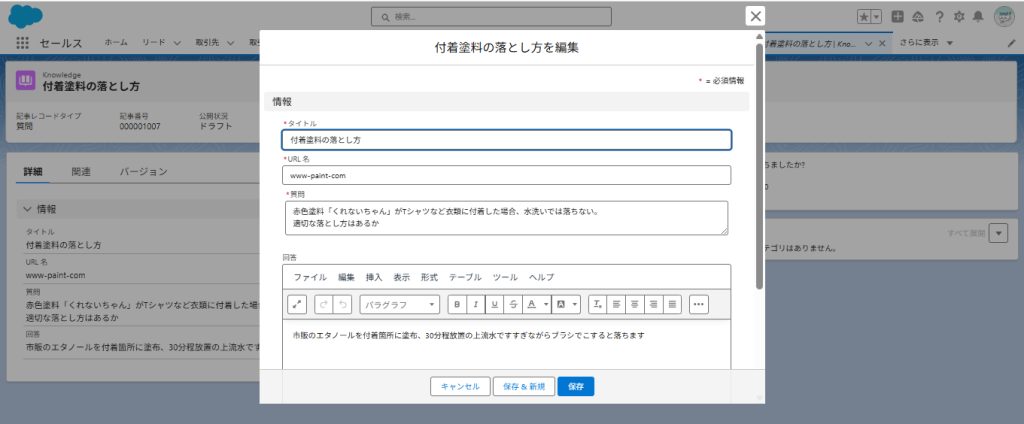1024x424 pixels.
Task: Open the favorites list dropdown arrow
Action: coord(877,18)
